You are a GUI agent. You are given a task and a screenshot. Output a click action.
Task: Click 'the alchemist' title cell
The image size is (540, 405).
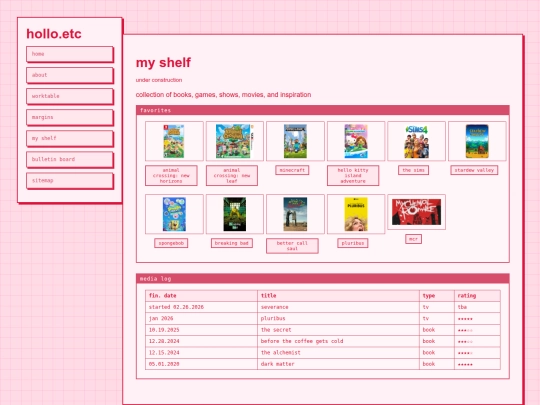point(338,353)
